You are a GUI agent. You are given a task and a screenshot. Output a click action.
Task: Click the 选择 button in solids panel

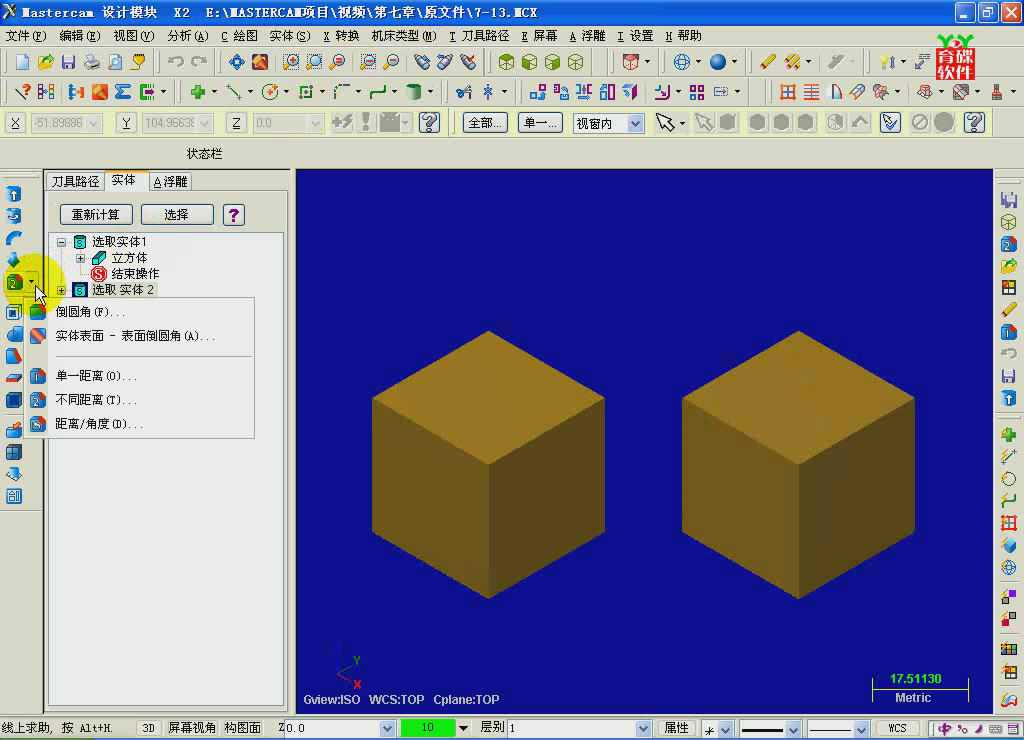click(x=177, y=215)
